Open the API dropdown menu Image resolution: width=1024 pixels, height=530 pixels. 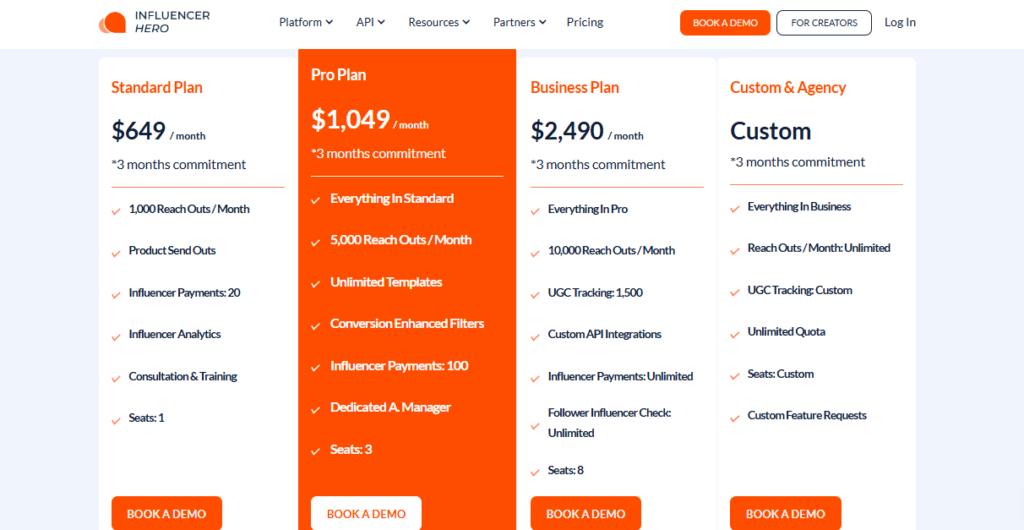click(370, 22)
